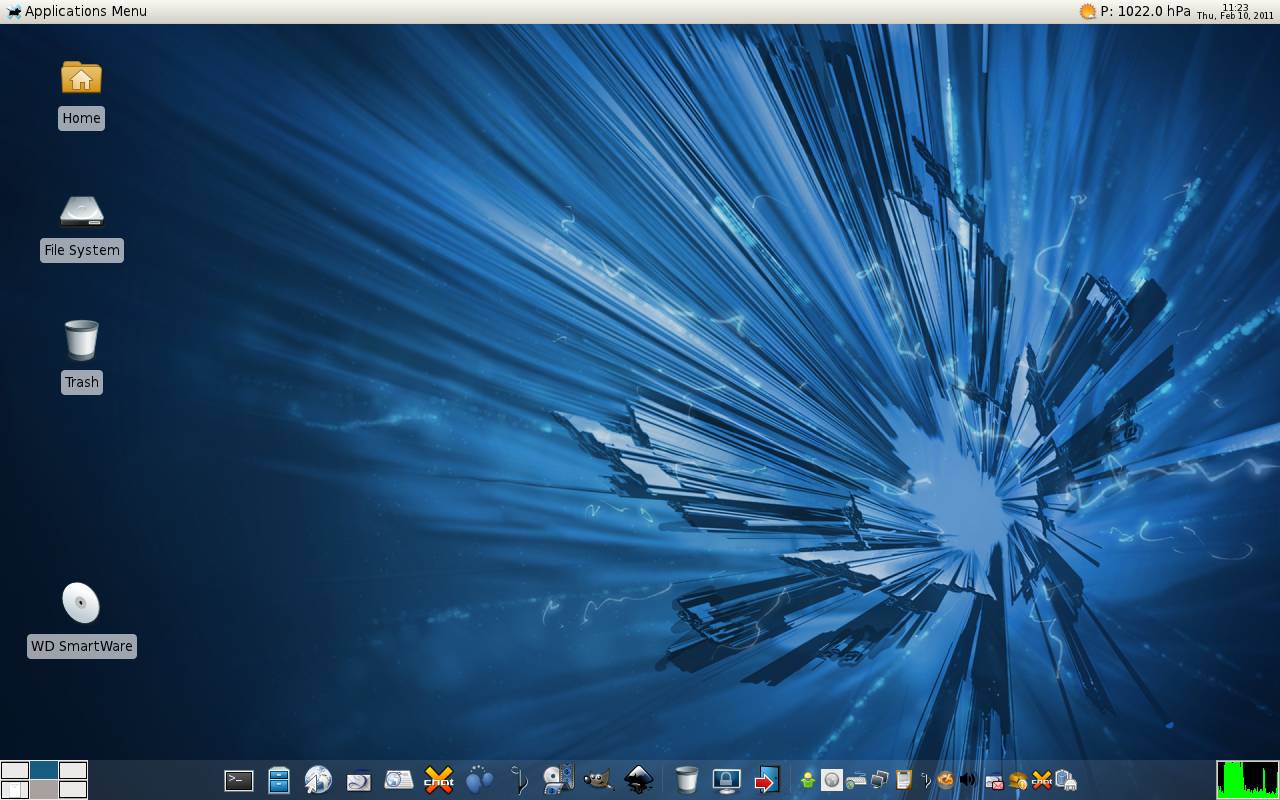Click the small music note tray icon
The width and height of the screenshot is (1280, 800).
click(x=926, y=780)
